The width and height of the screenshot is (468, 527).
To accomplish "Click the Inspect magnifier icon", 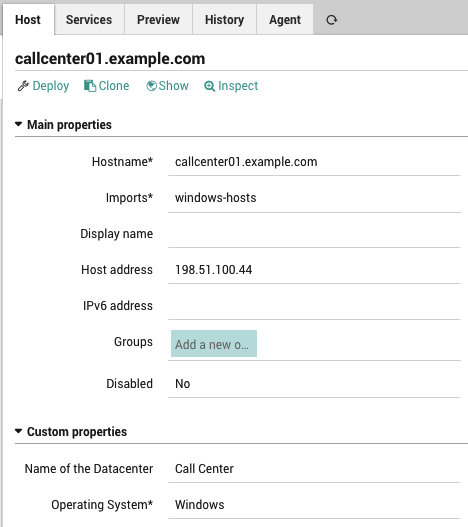I will tap(209, 86).
